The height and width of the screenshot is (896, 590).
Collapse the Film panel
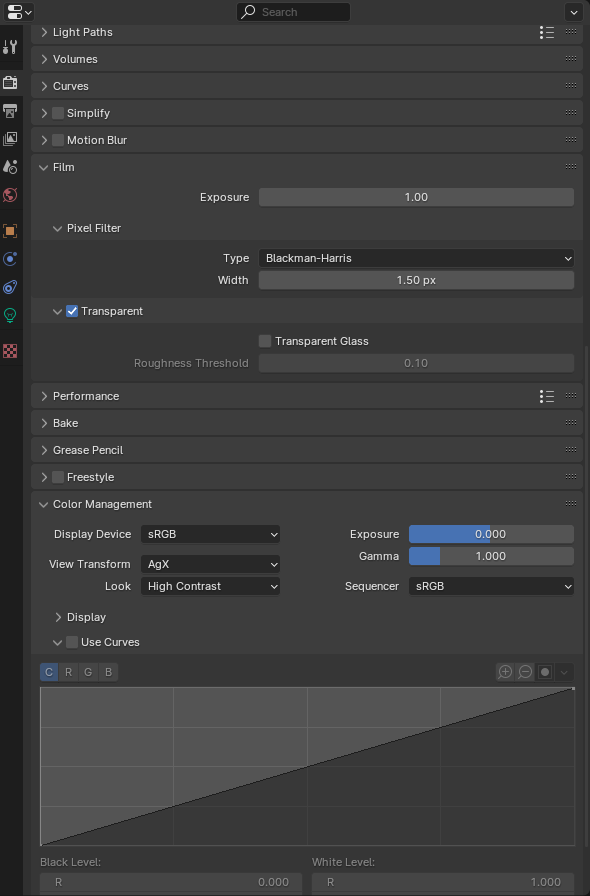[x=44, y=167]
